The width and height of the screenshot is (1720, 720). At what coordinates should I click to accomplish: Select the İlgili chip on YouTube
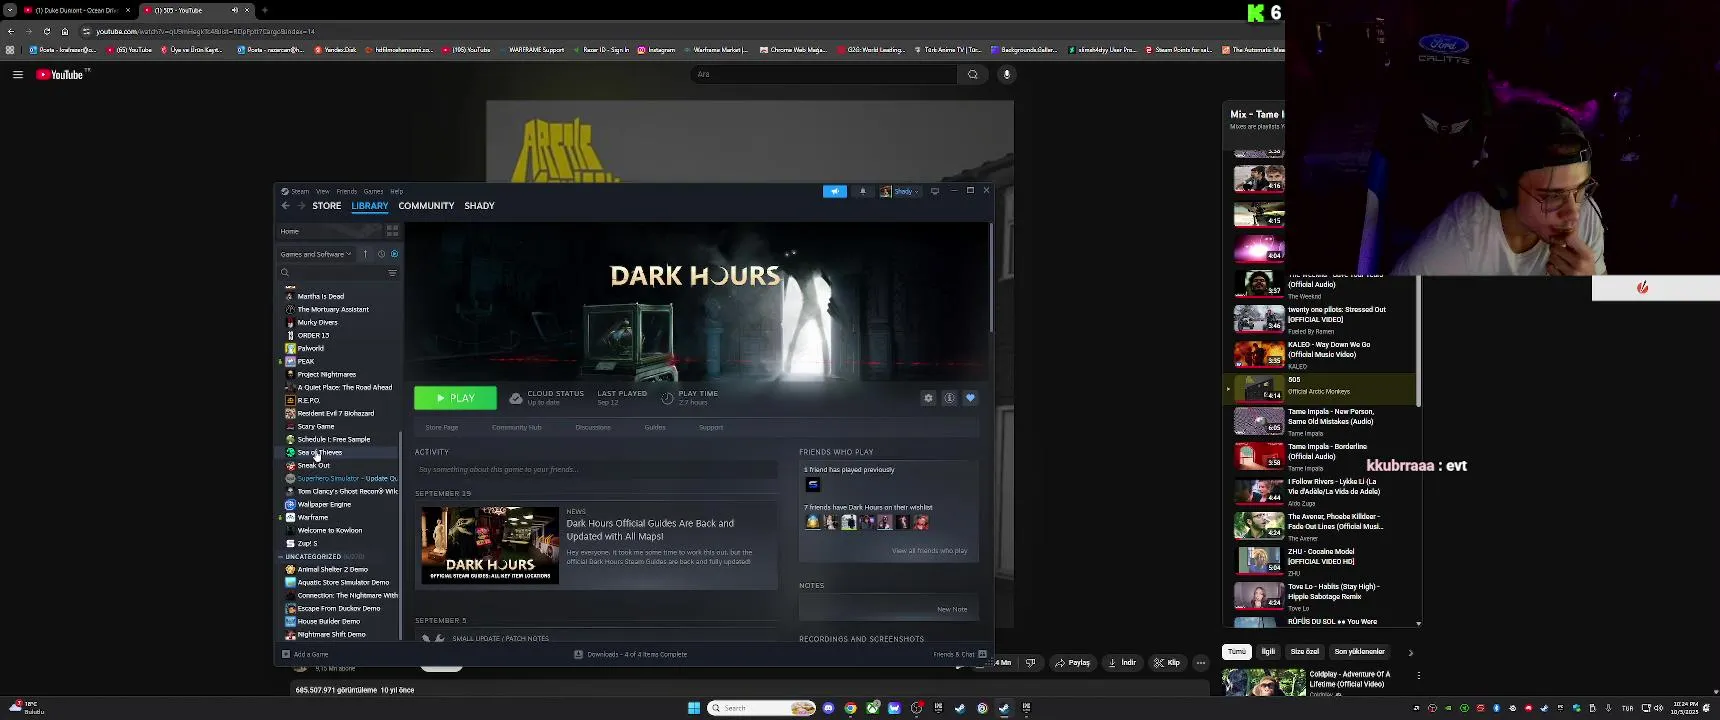point(1268,651)
